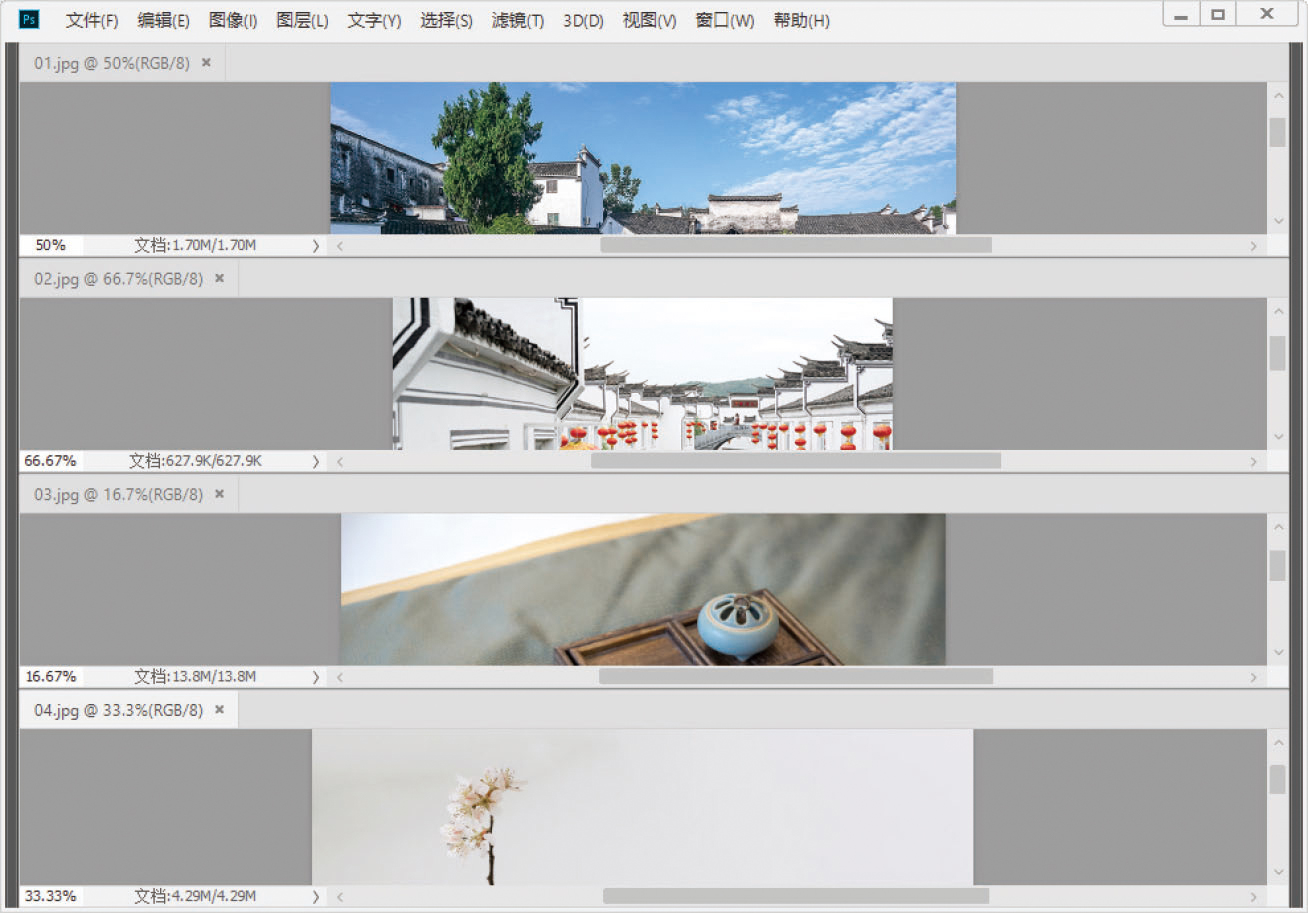Viewport: 1308px width, 913px height.
Task: Open the 图像(I) menu
Action: (x=233, y=20)
